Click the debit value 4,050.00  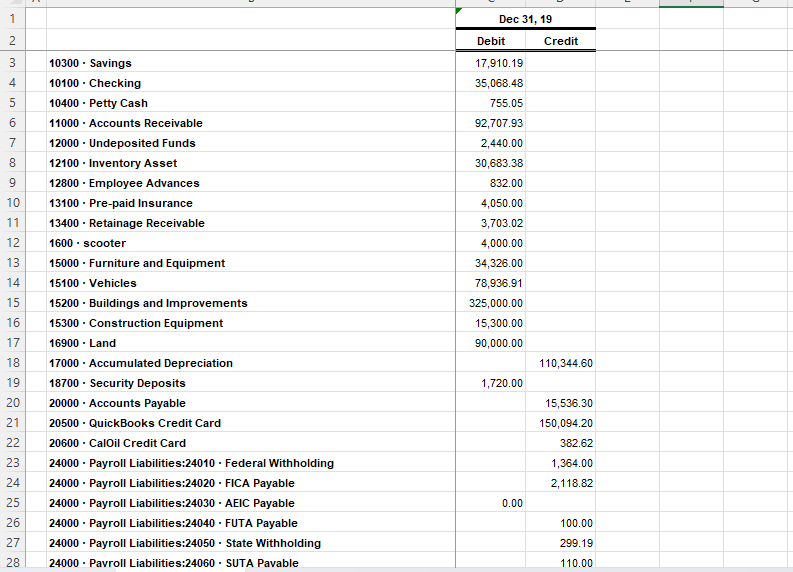coord(491,203)
